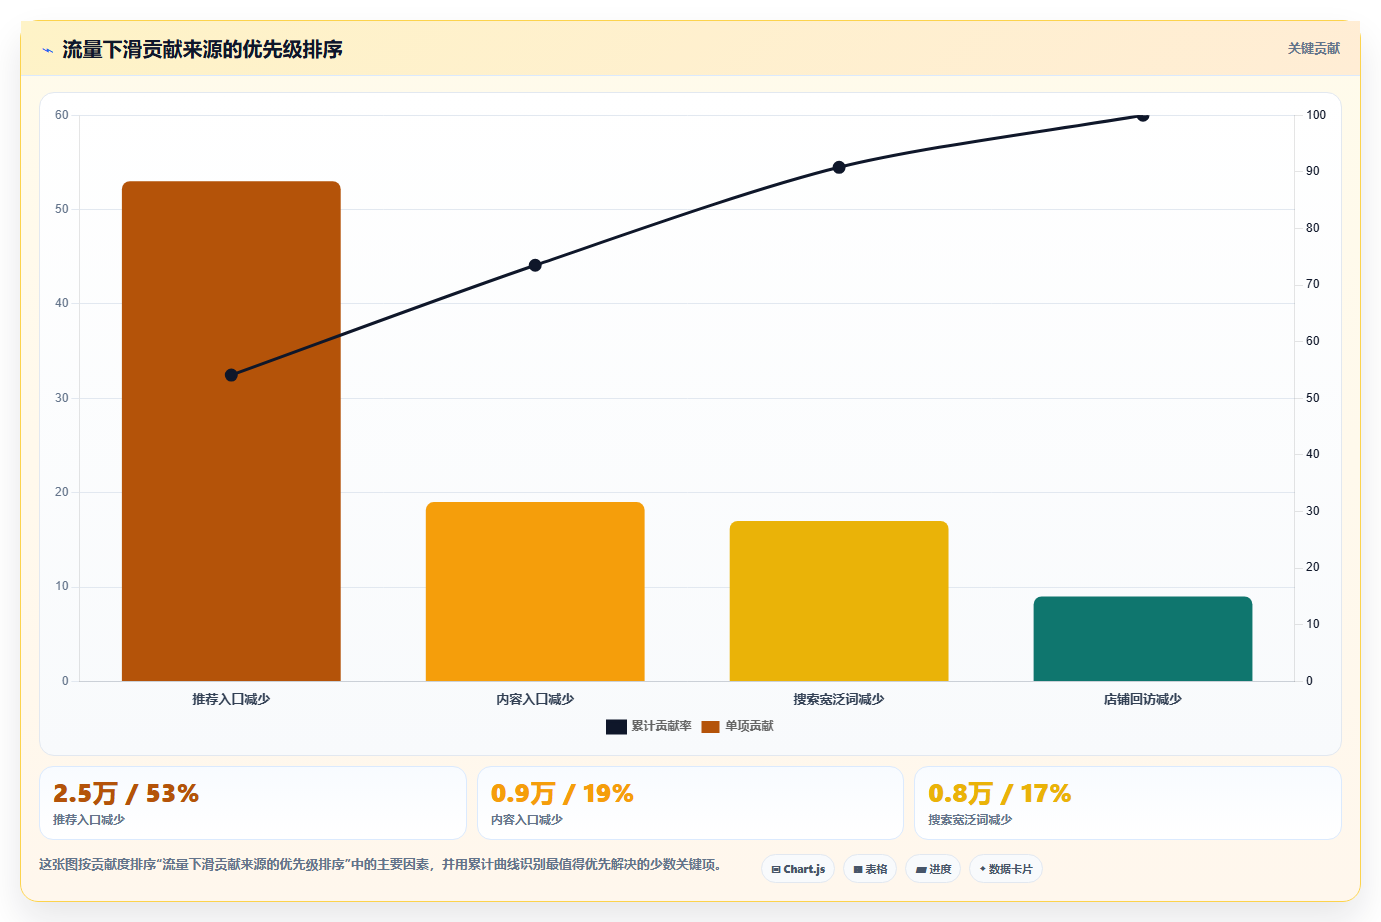Toggle the 单项贡献 legend item

click(737, 726)
